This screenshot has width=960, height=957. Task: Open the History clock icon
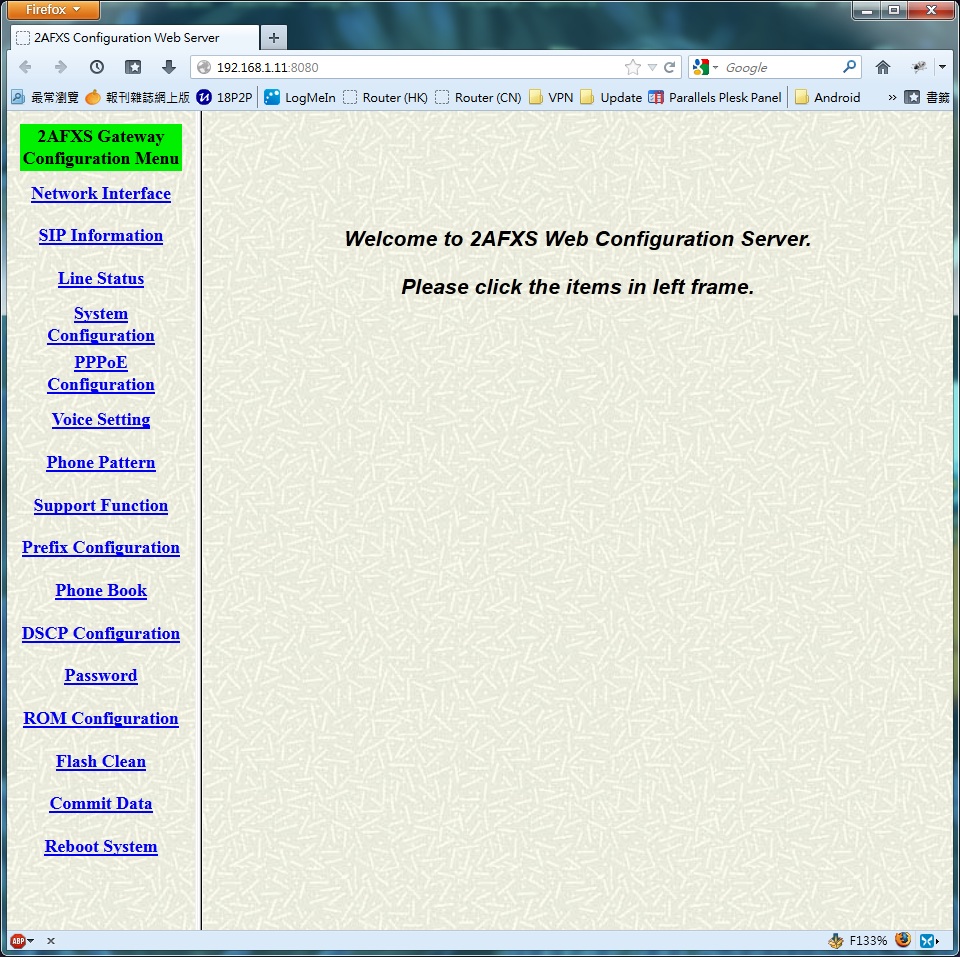click(x=97, y=67)
